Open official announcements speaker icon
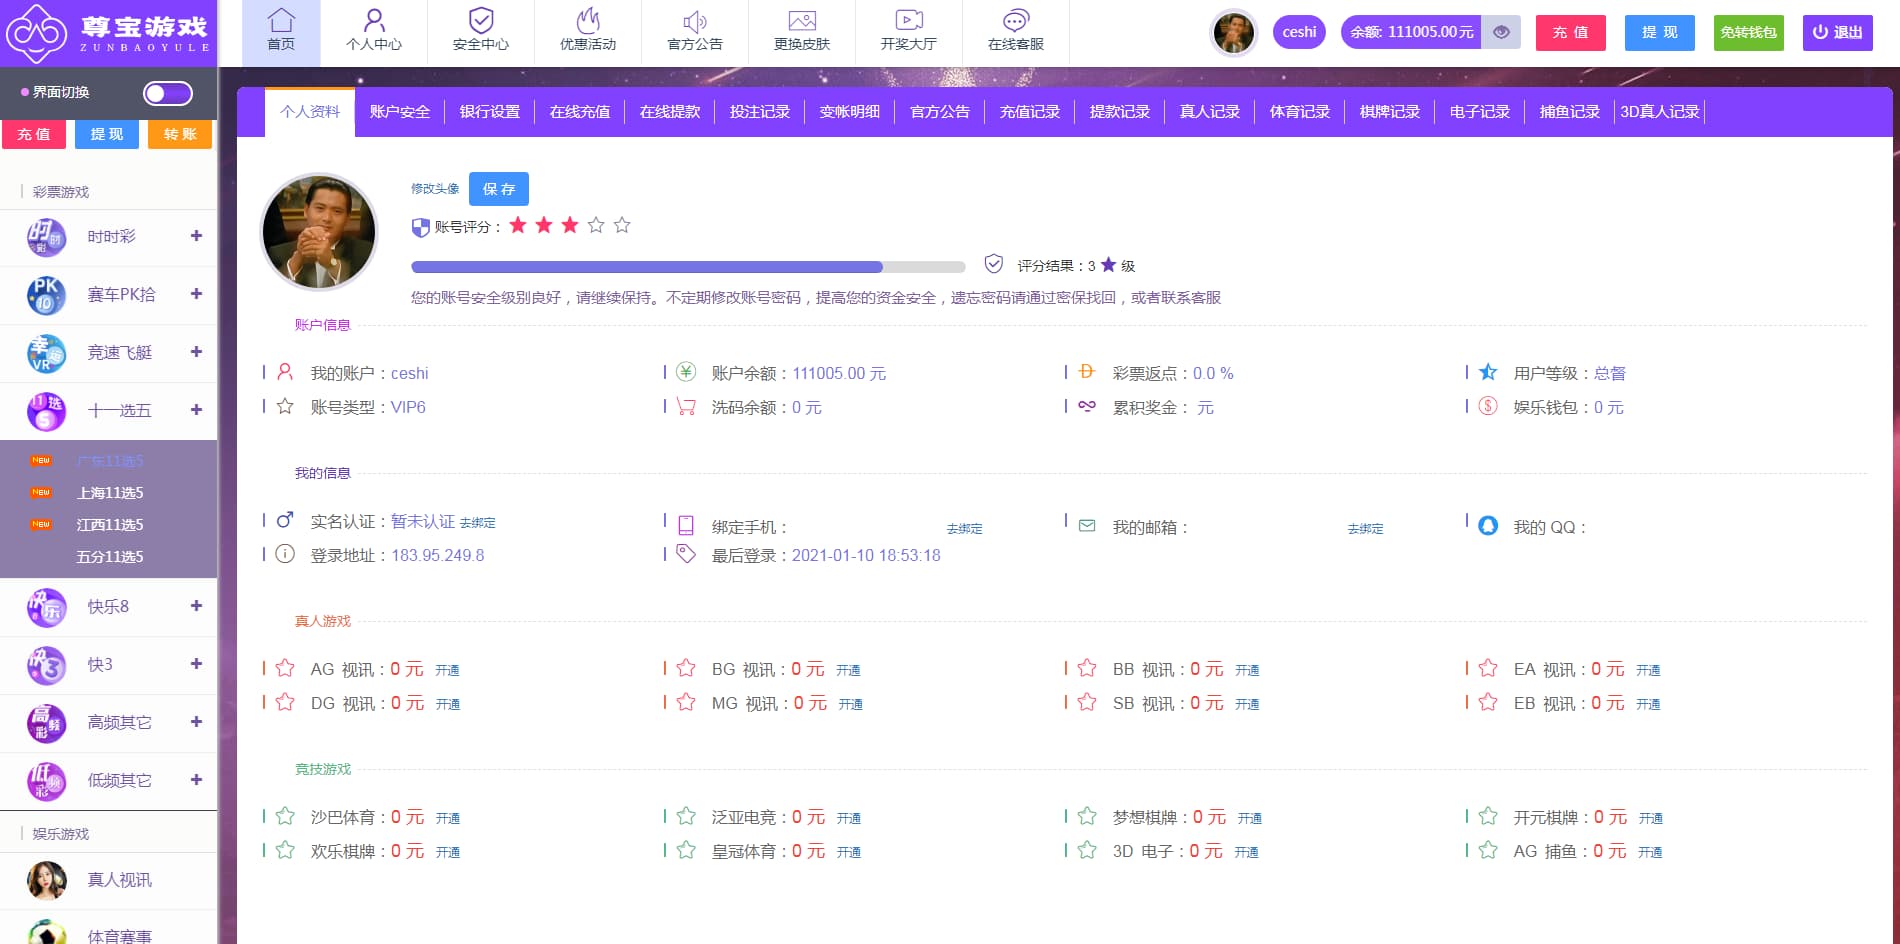 [x=694, y=21]
